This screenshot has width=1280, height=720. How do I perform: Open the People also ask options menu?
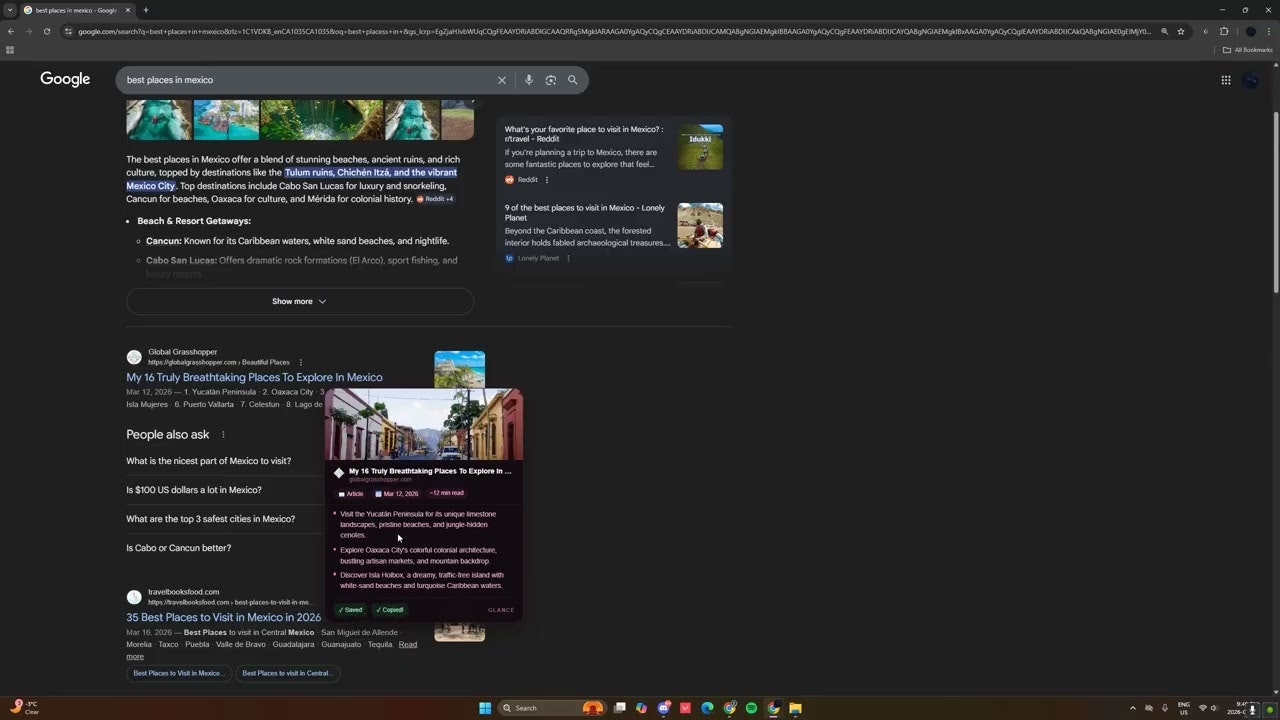pyautogui.click(x=223, y=434)
